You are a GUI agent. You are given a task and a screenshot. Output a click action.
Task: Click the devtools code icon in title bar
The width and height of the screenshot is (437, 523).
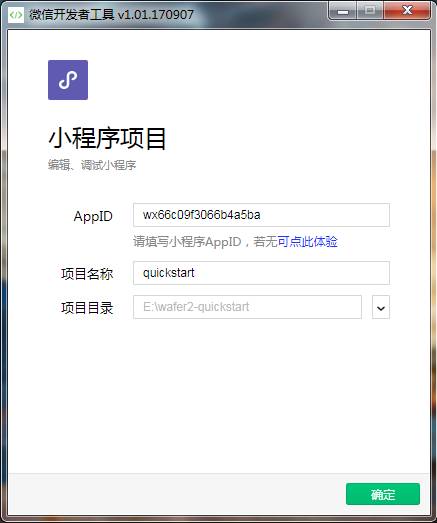pyautogui.click(x=16, y=15)
